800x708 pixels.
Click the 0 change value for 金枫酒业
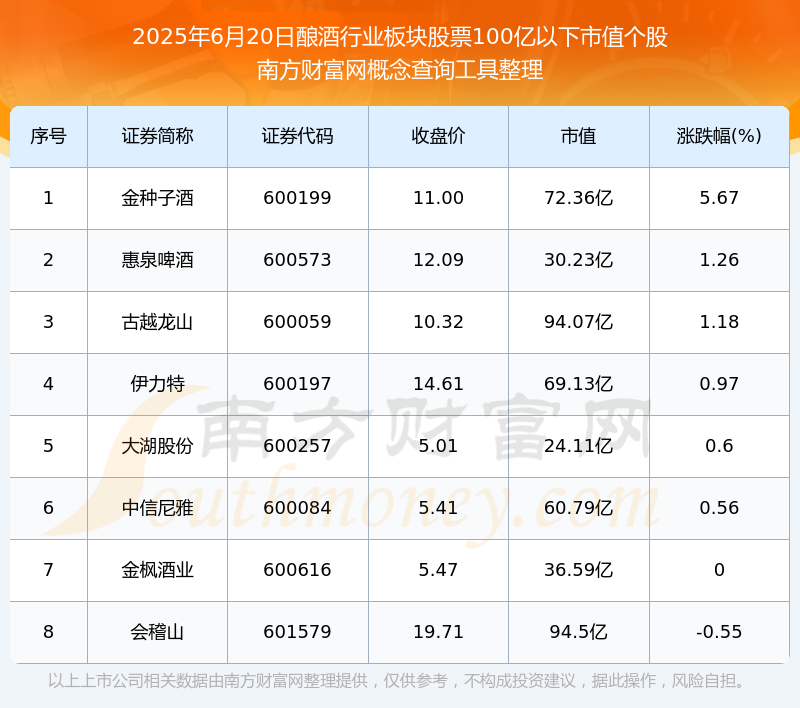[719, 570]
